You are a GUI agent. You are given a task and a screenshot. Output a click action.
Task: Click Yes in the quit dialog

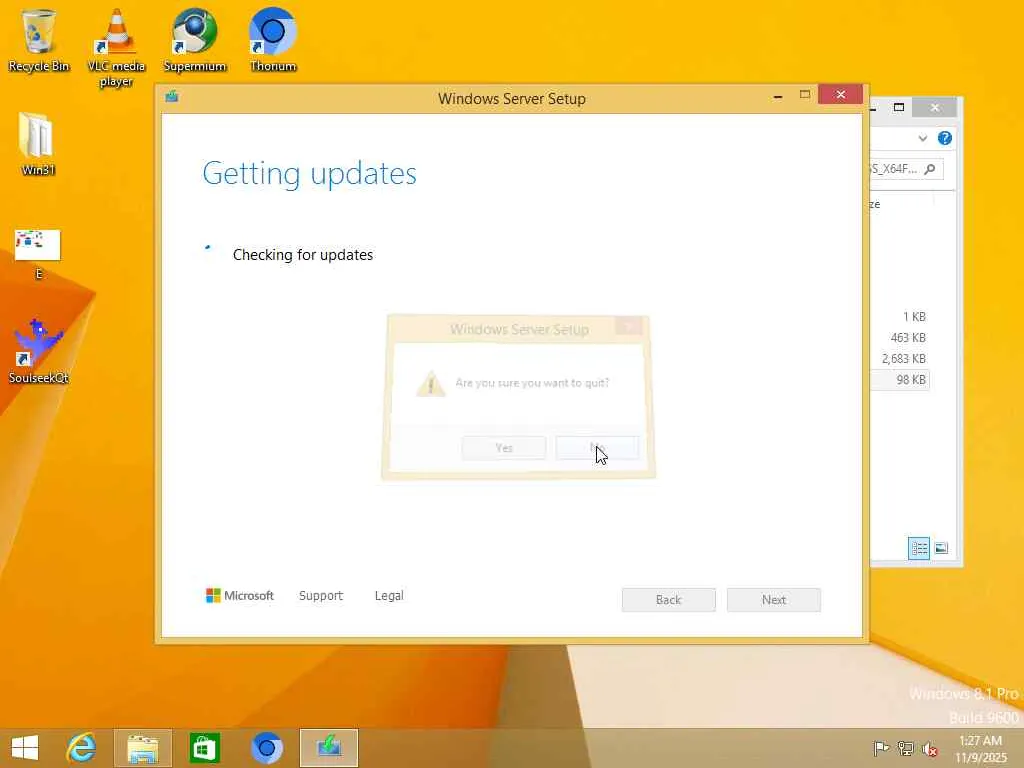(x=504, y=447)
